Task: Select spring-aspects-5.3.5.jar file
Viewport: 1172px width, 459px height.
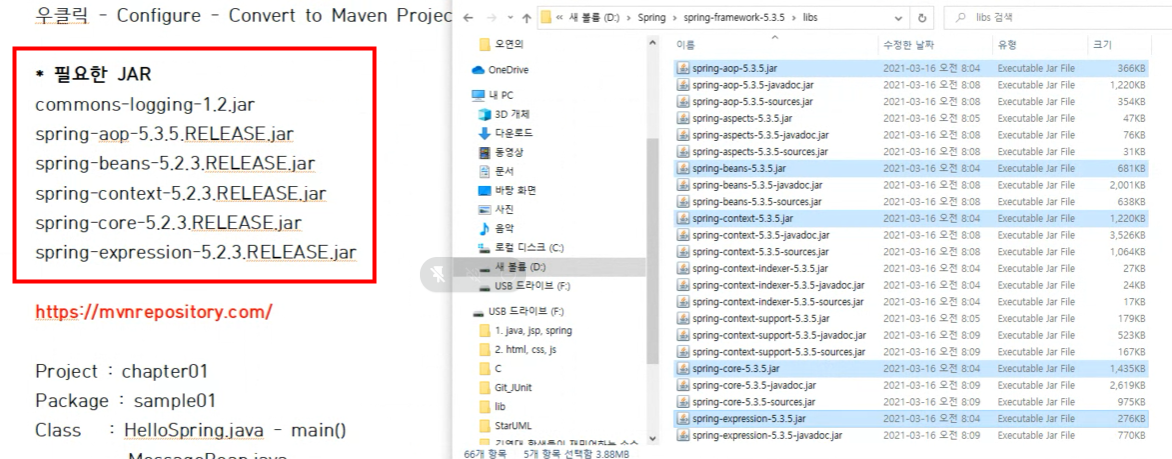Action: 742,118
